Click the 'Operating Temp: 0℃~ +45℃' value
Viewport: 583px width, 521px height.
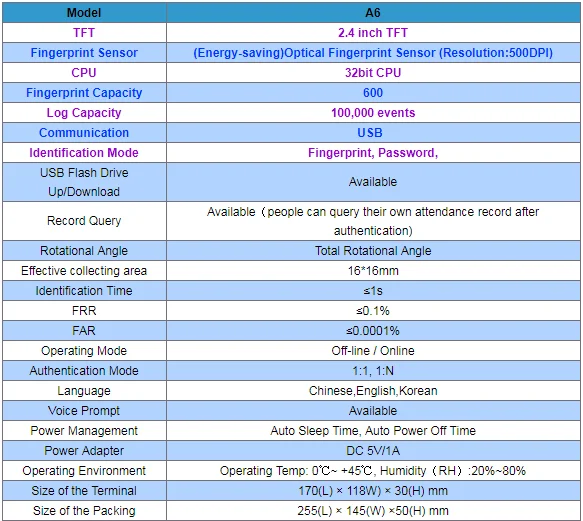[296, 471]
